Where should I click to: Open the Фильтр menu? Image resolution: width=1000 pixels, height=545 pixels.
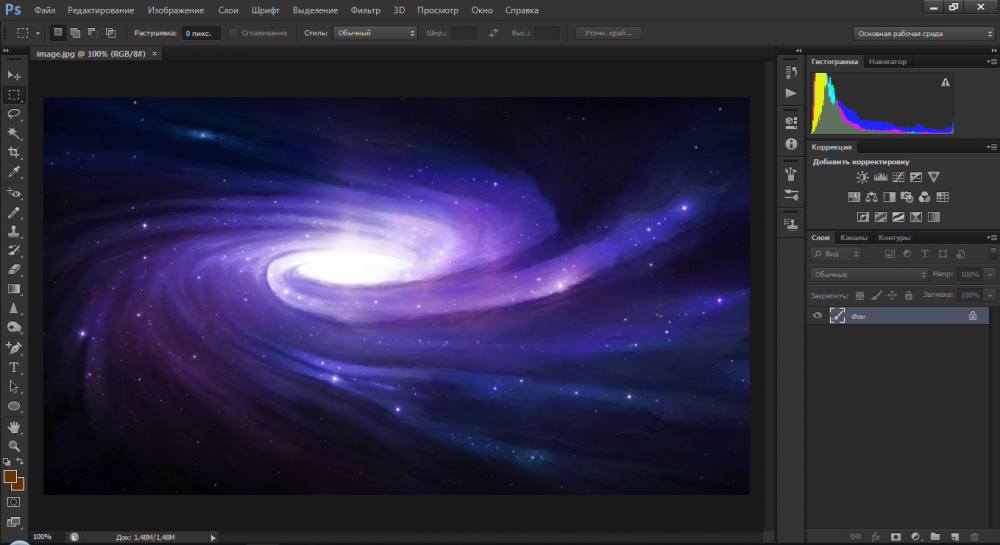click(x=367, y=10)
